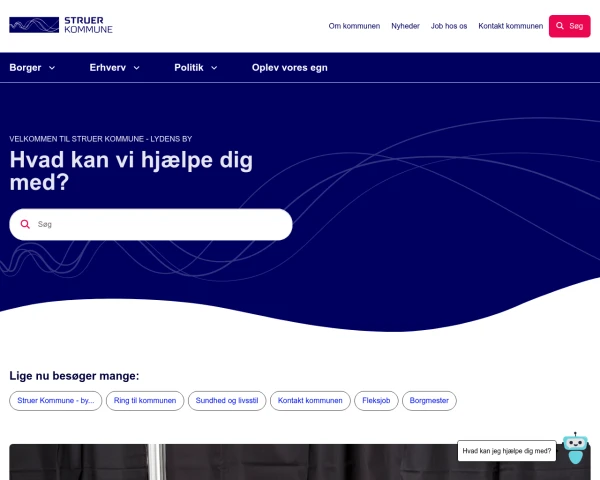
Task: Open Om kommunen link
Action: click(x=354, y=26)
